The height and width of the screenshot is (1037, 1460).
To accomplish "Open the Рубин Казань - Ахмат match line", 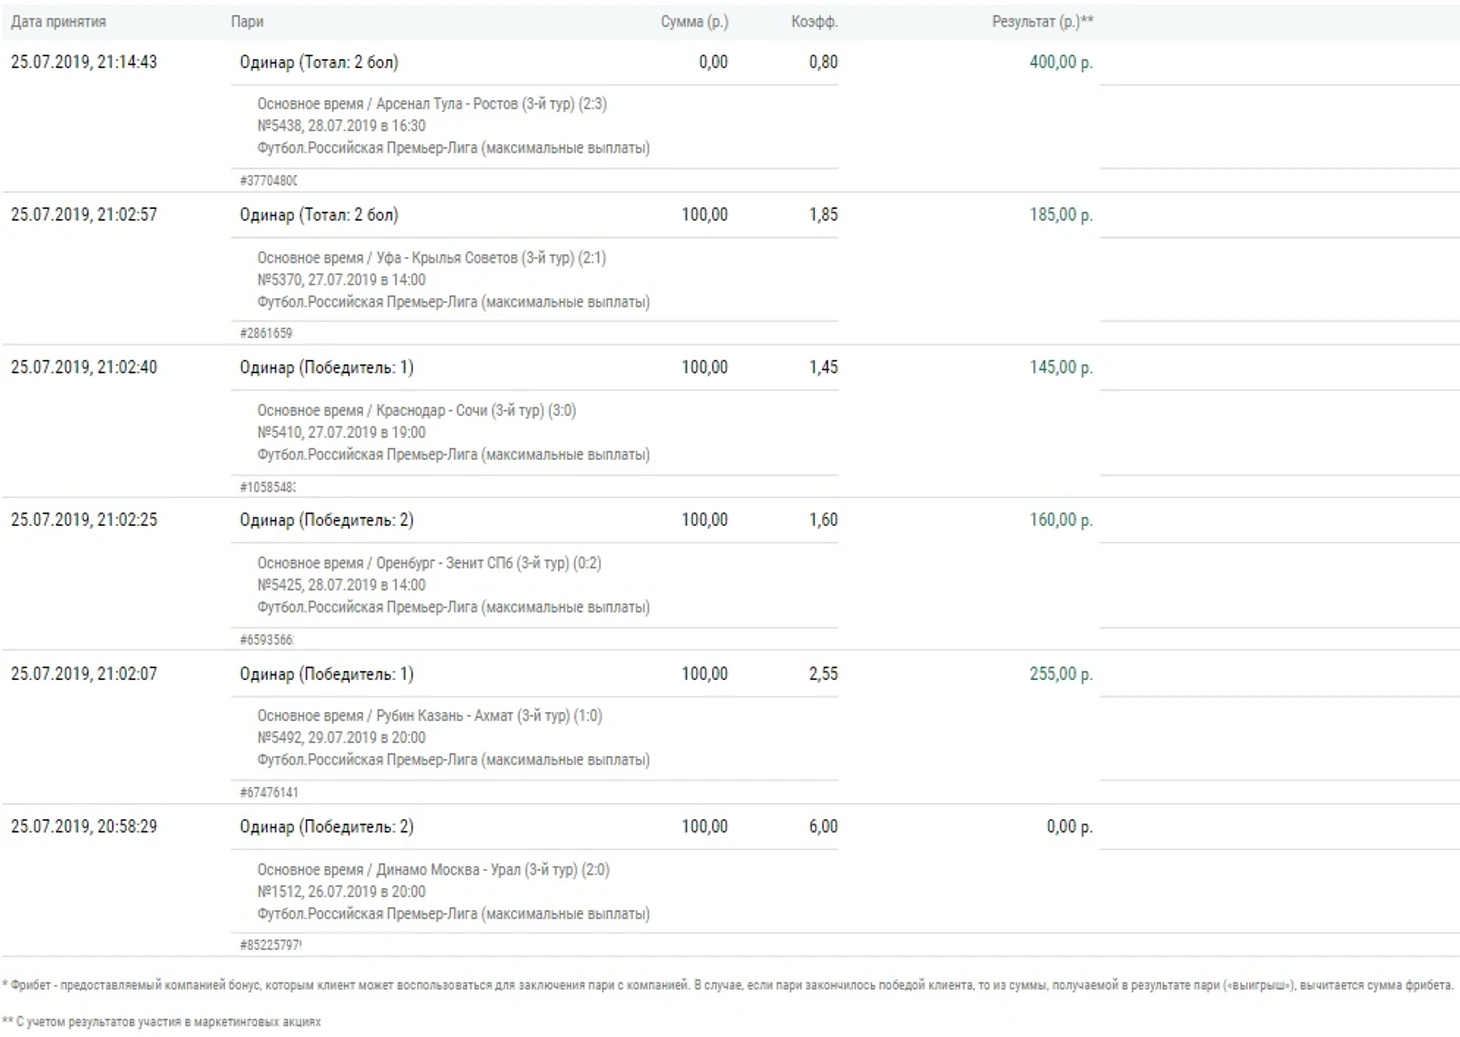I will pos(429,716).
